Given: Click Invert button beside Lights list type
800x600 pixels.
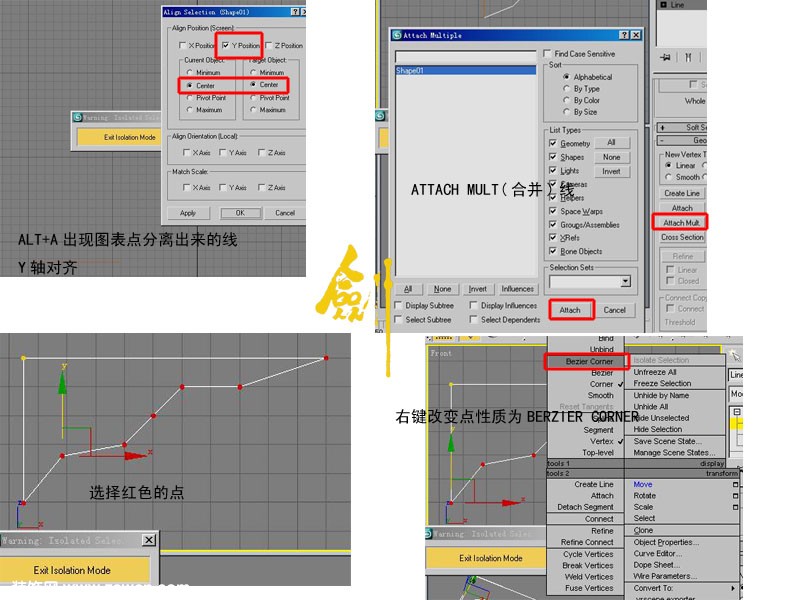Looking at the screenshot, I should (611, 171).
